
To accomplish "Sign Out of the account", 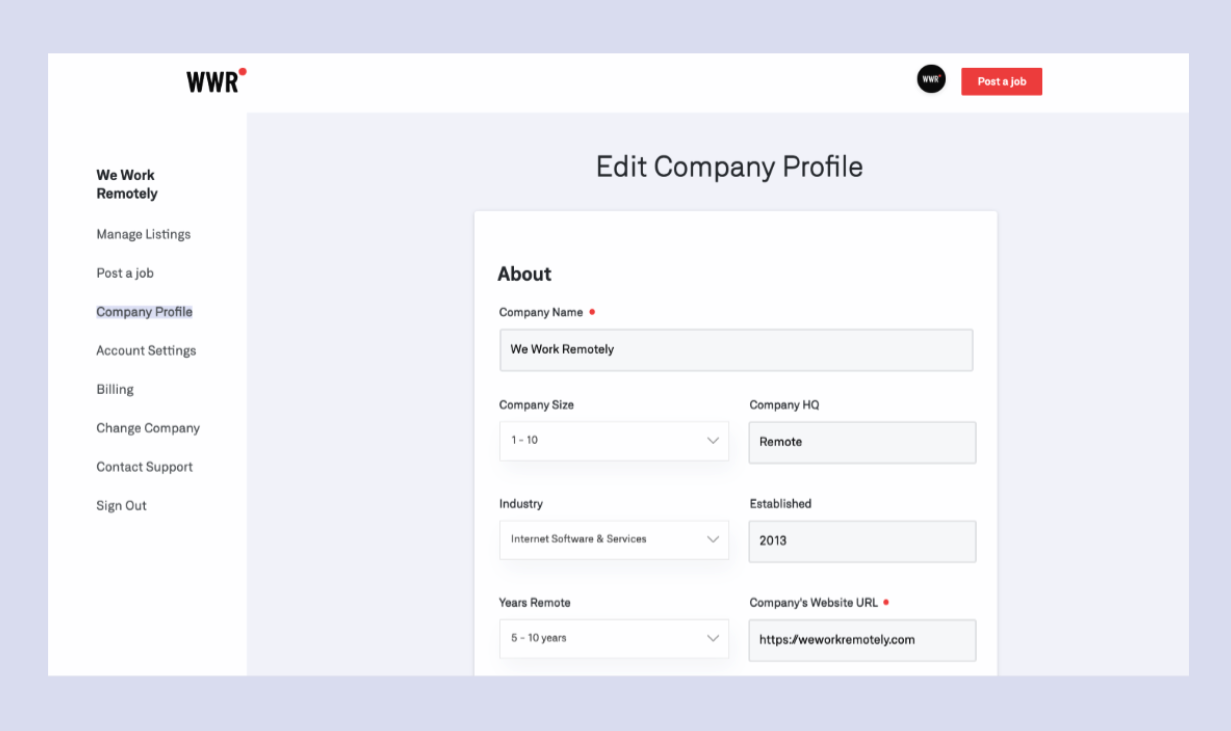I will [x=121, y=505].
